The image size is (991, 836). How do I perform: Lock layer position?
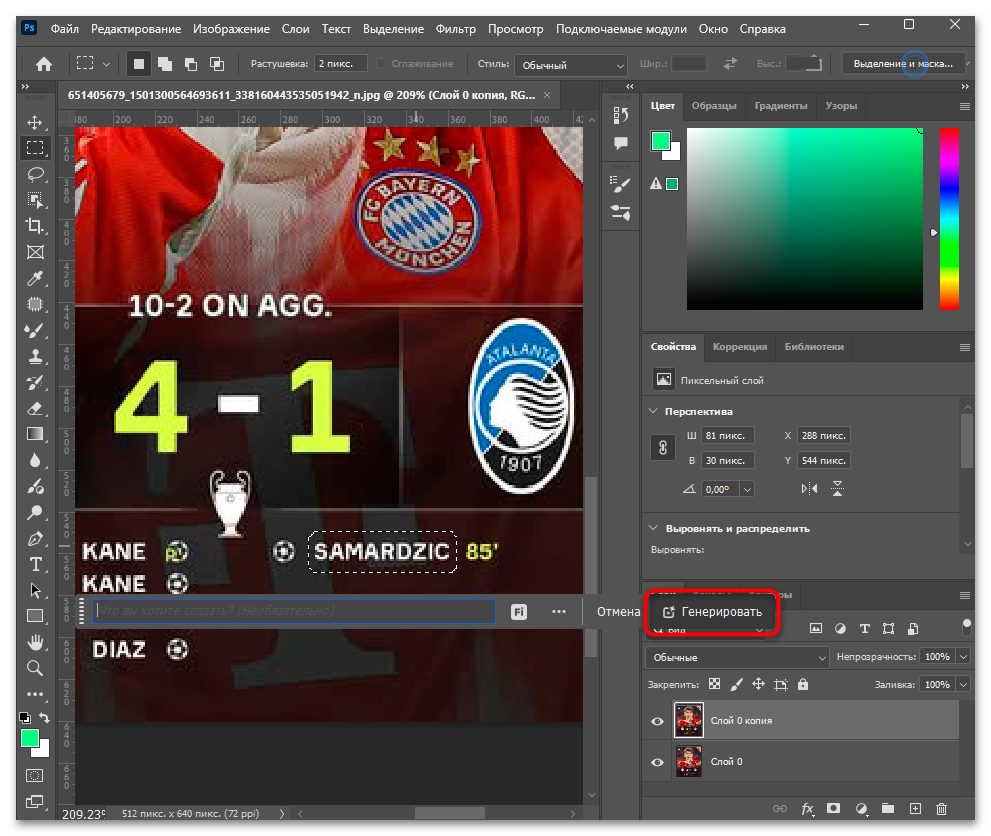[x=758, y=684]
